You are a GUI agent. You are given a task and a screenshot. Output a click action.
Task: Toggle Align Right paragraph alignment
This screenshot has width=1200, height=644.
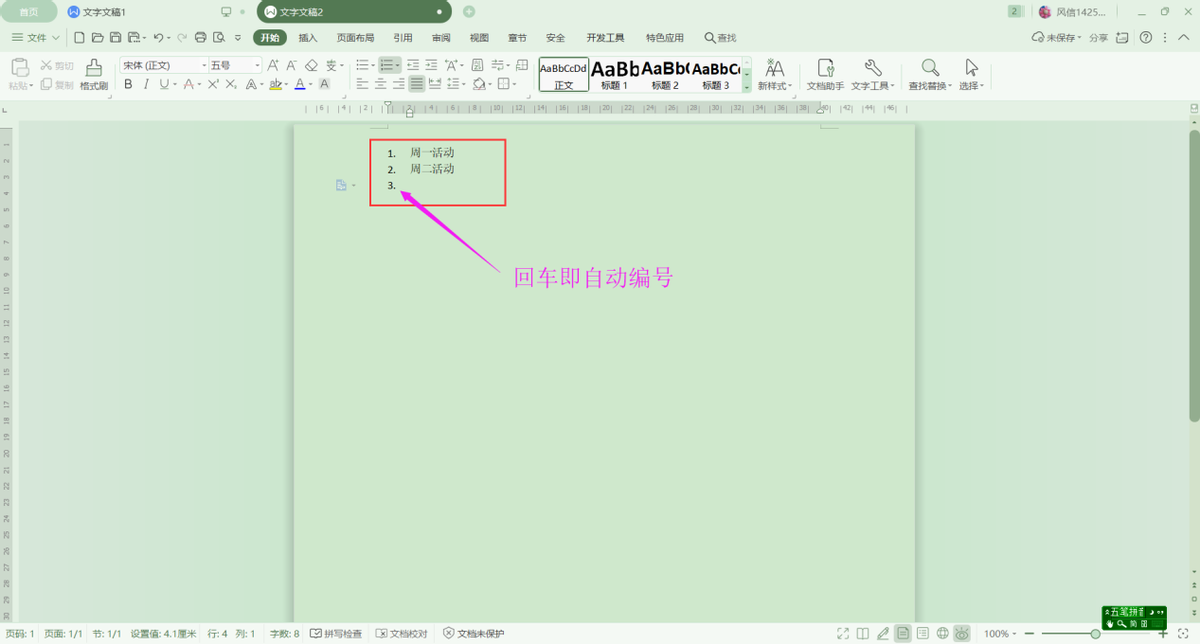398,85
